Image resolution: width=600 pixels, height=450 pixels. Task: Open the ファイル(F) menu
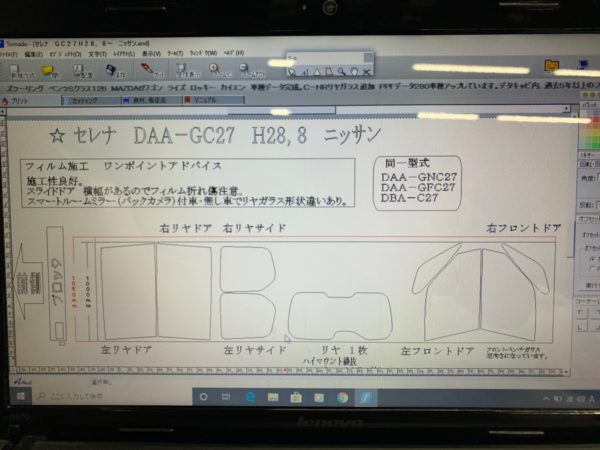(x=9, y=54)
